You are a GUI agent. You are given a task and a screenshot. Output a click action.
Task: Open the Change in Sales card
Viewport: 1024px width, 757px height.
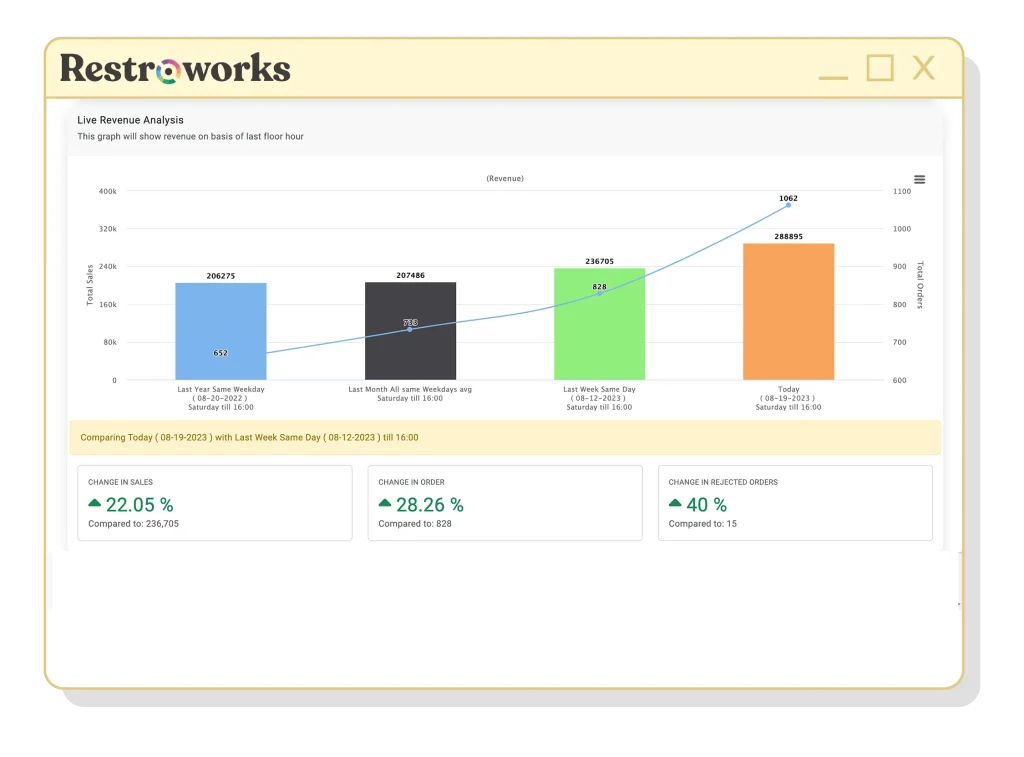tap(215, 502)
